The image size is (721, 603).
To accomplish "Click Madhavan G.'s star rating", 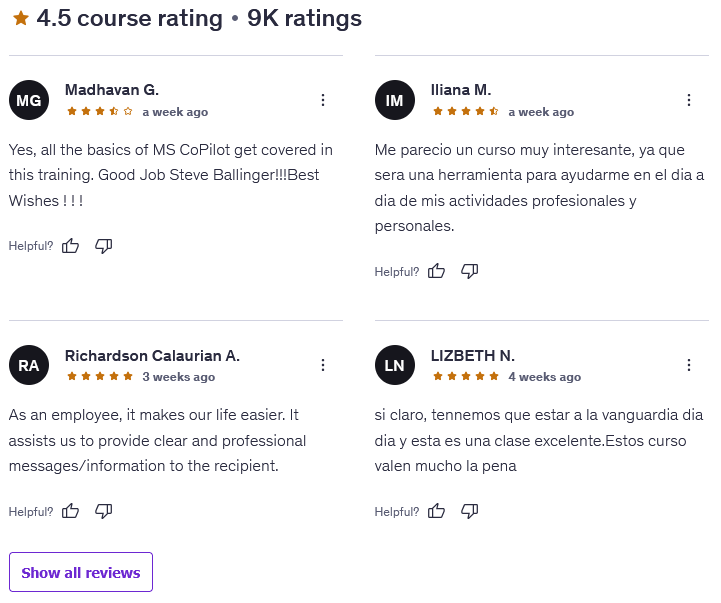I will point(100,112).
